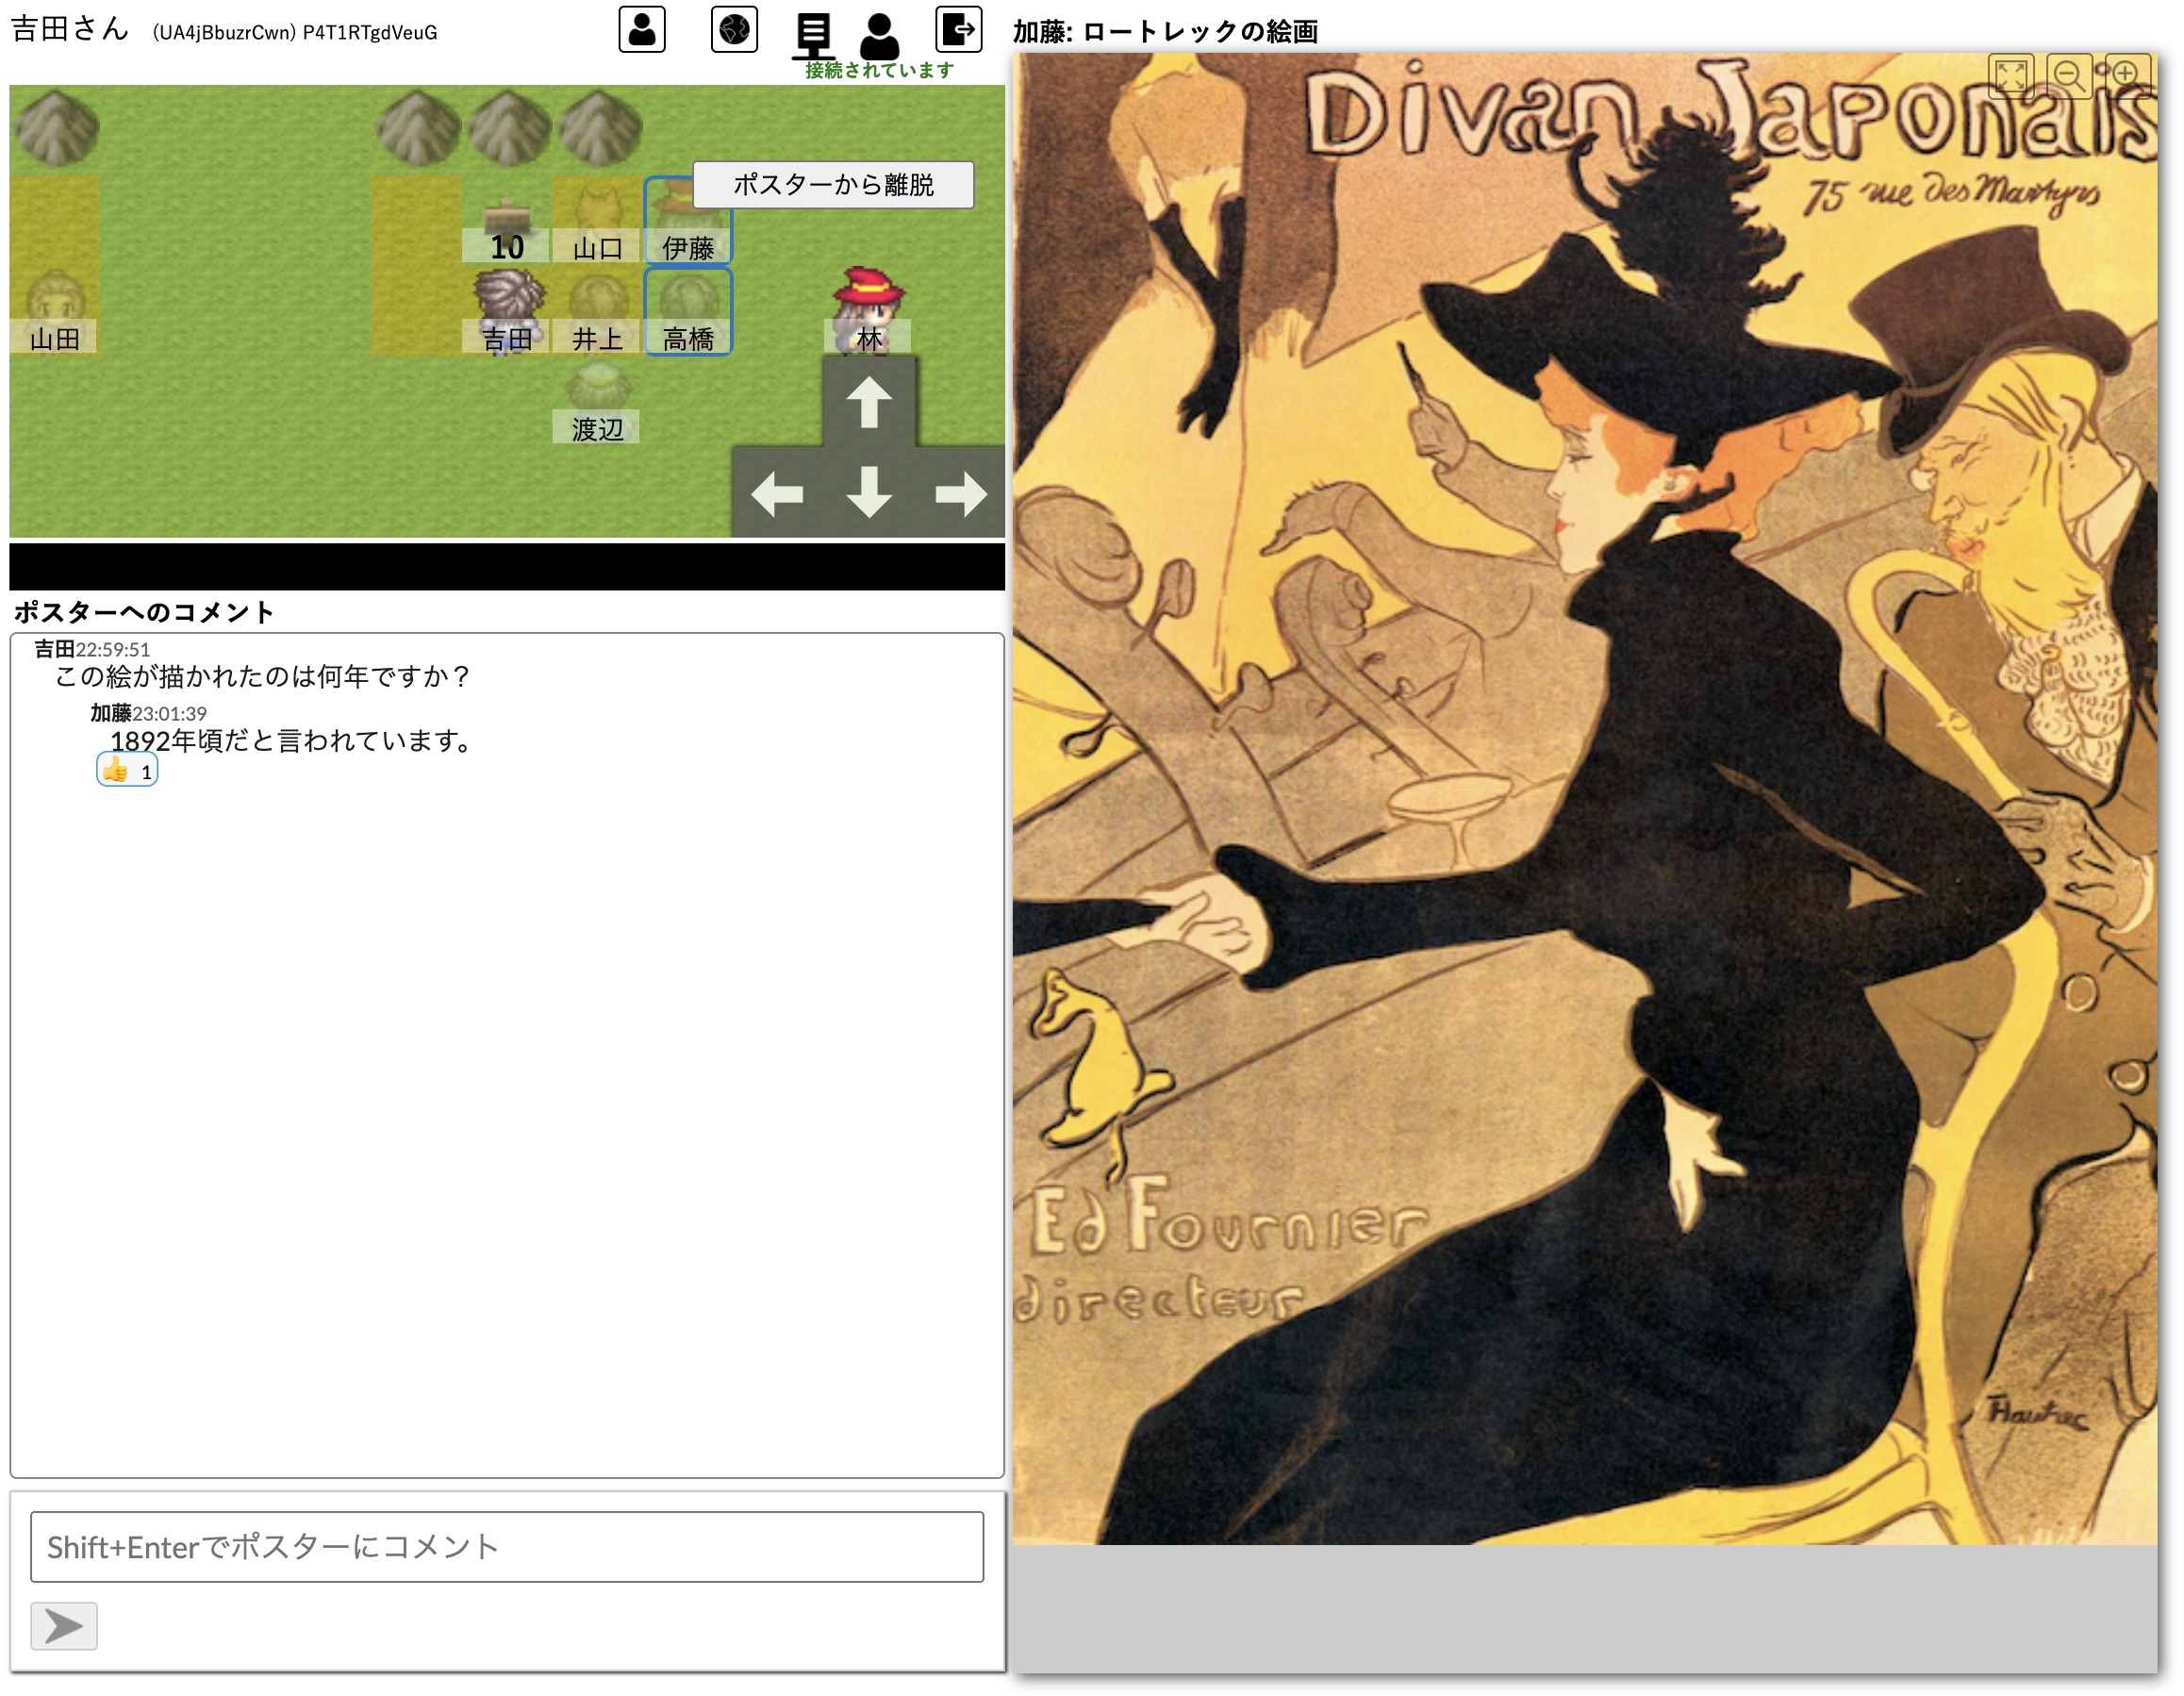Screen dimensions: 2184x1696
Task: Click the thumbs-up reaction on 加藤's reply
Action: tap(127, 771)
